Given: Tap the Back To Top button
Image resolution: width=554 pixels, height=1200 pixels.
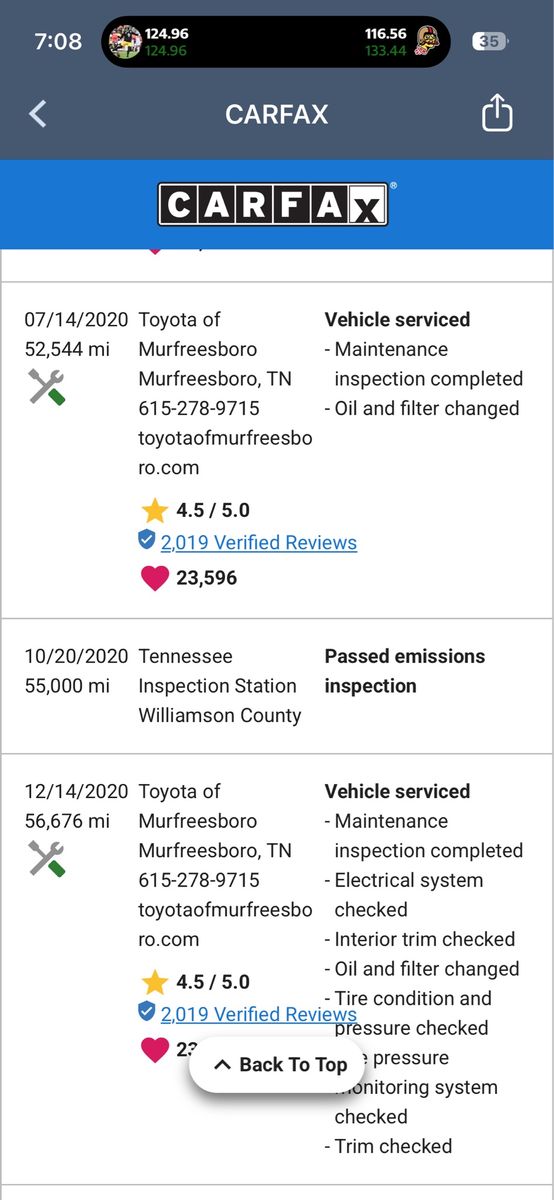Looking at the screenshot, I should pos(281,1065).
